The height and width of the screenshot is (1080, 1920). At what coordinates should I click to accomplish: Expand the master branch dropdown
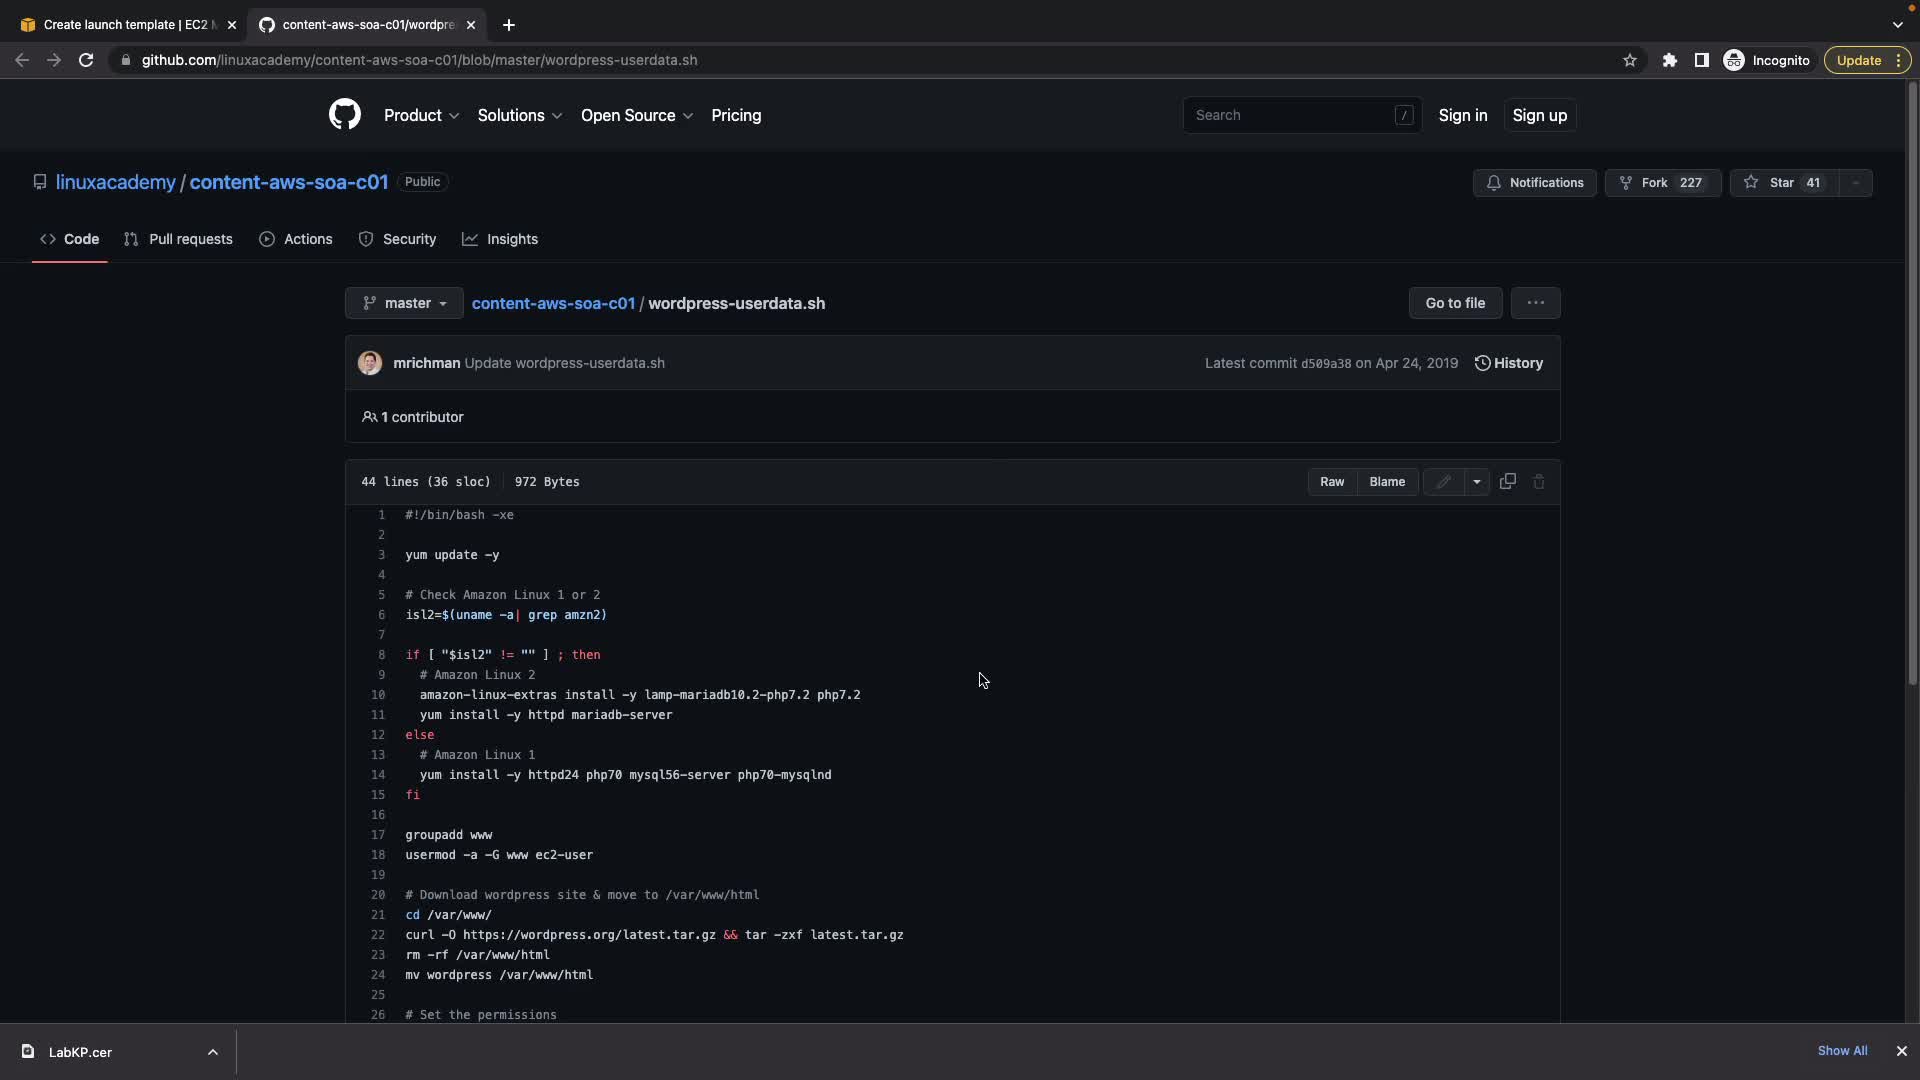pos(404,303)
